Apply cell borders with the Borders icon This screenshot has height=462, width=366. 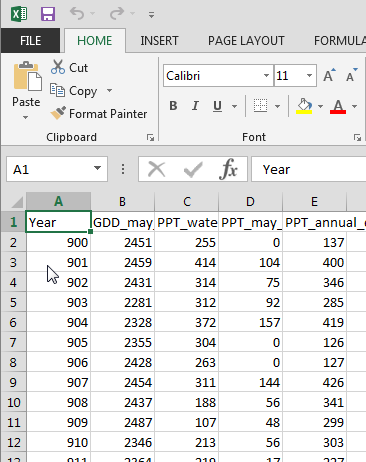(260, 106)
